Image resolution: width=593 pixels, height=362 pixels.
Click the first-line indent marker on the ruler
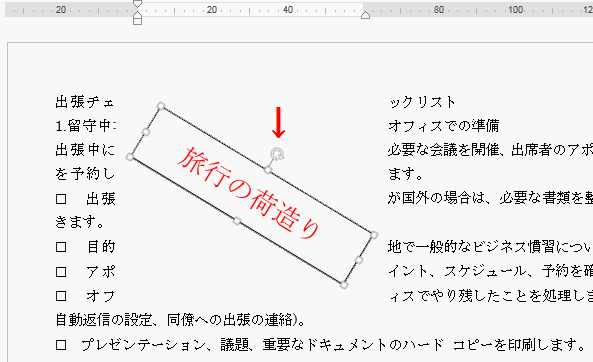point(138,4)
